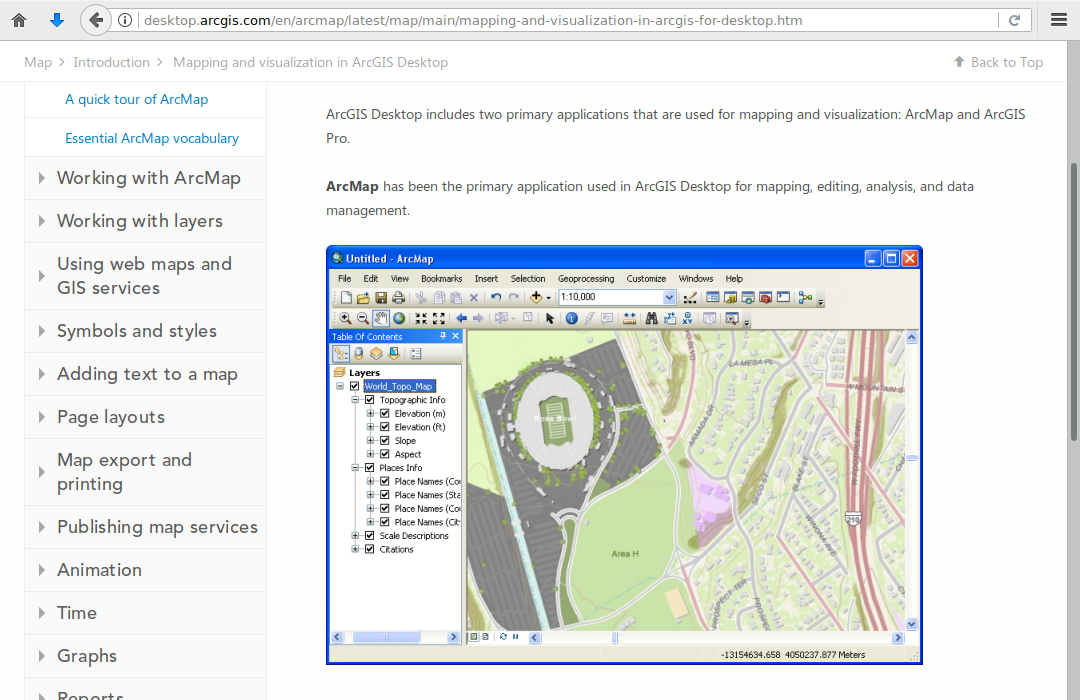Select the Identify info tool
1080x700 pixels.
click(572, 318)
